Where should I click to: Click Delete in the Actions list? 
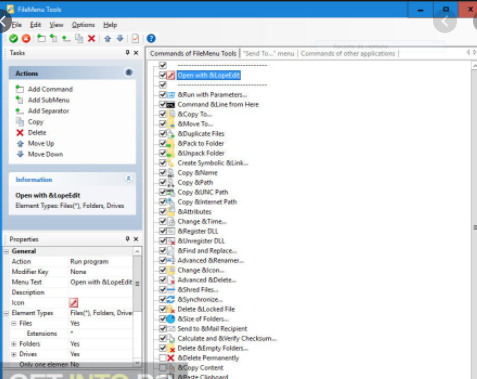tap(37, 133)
